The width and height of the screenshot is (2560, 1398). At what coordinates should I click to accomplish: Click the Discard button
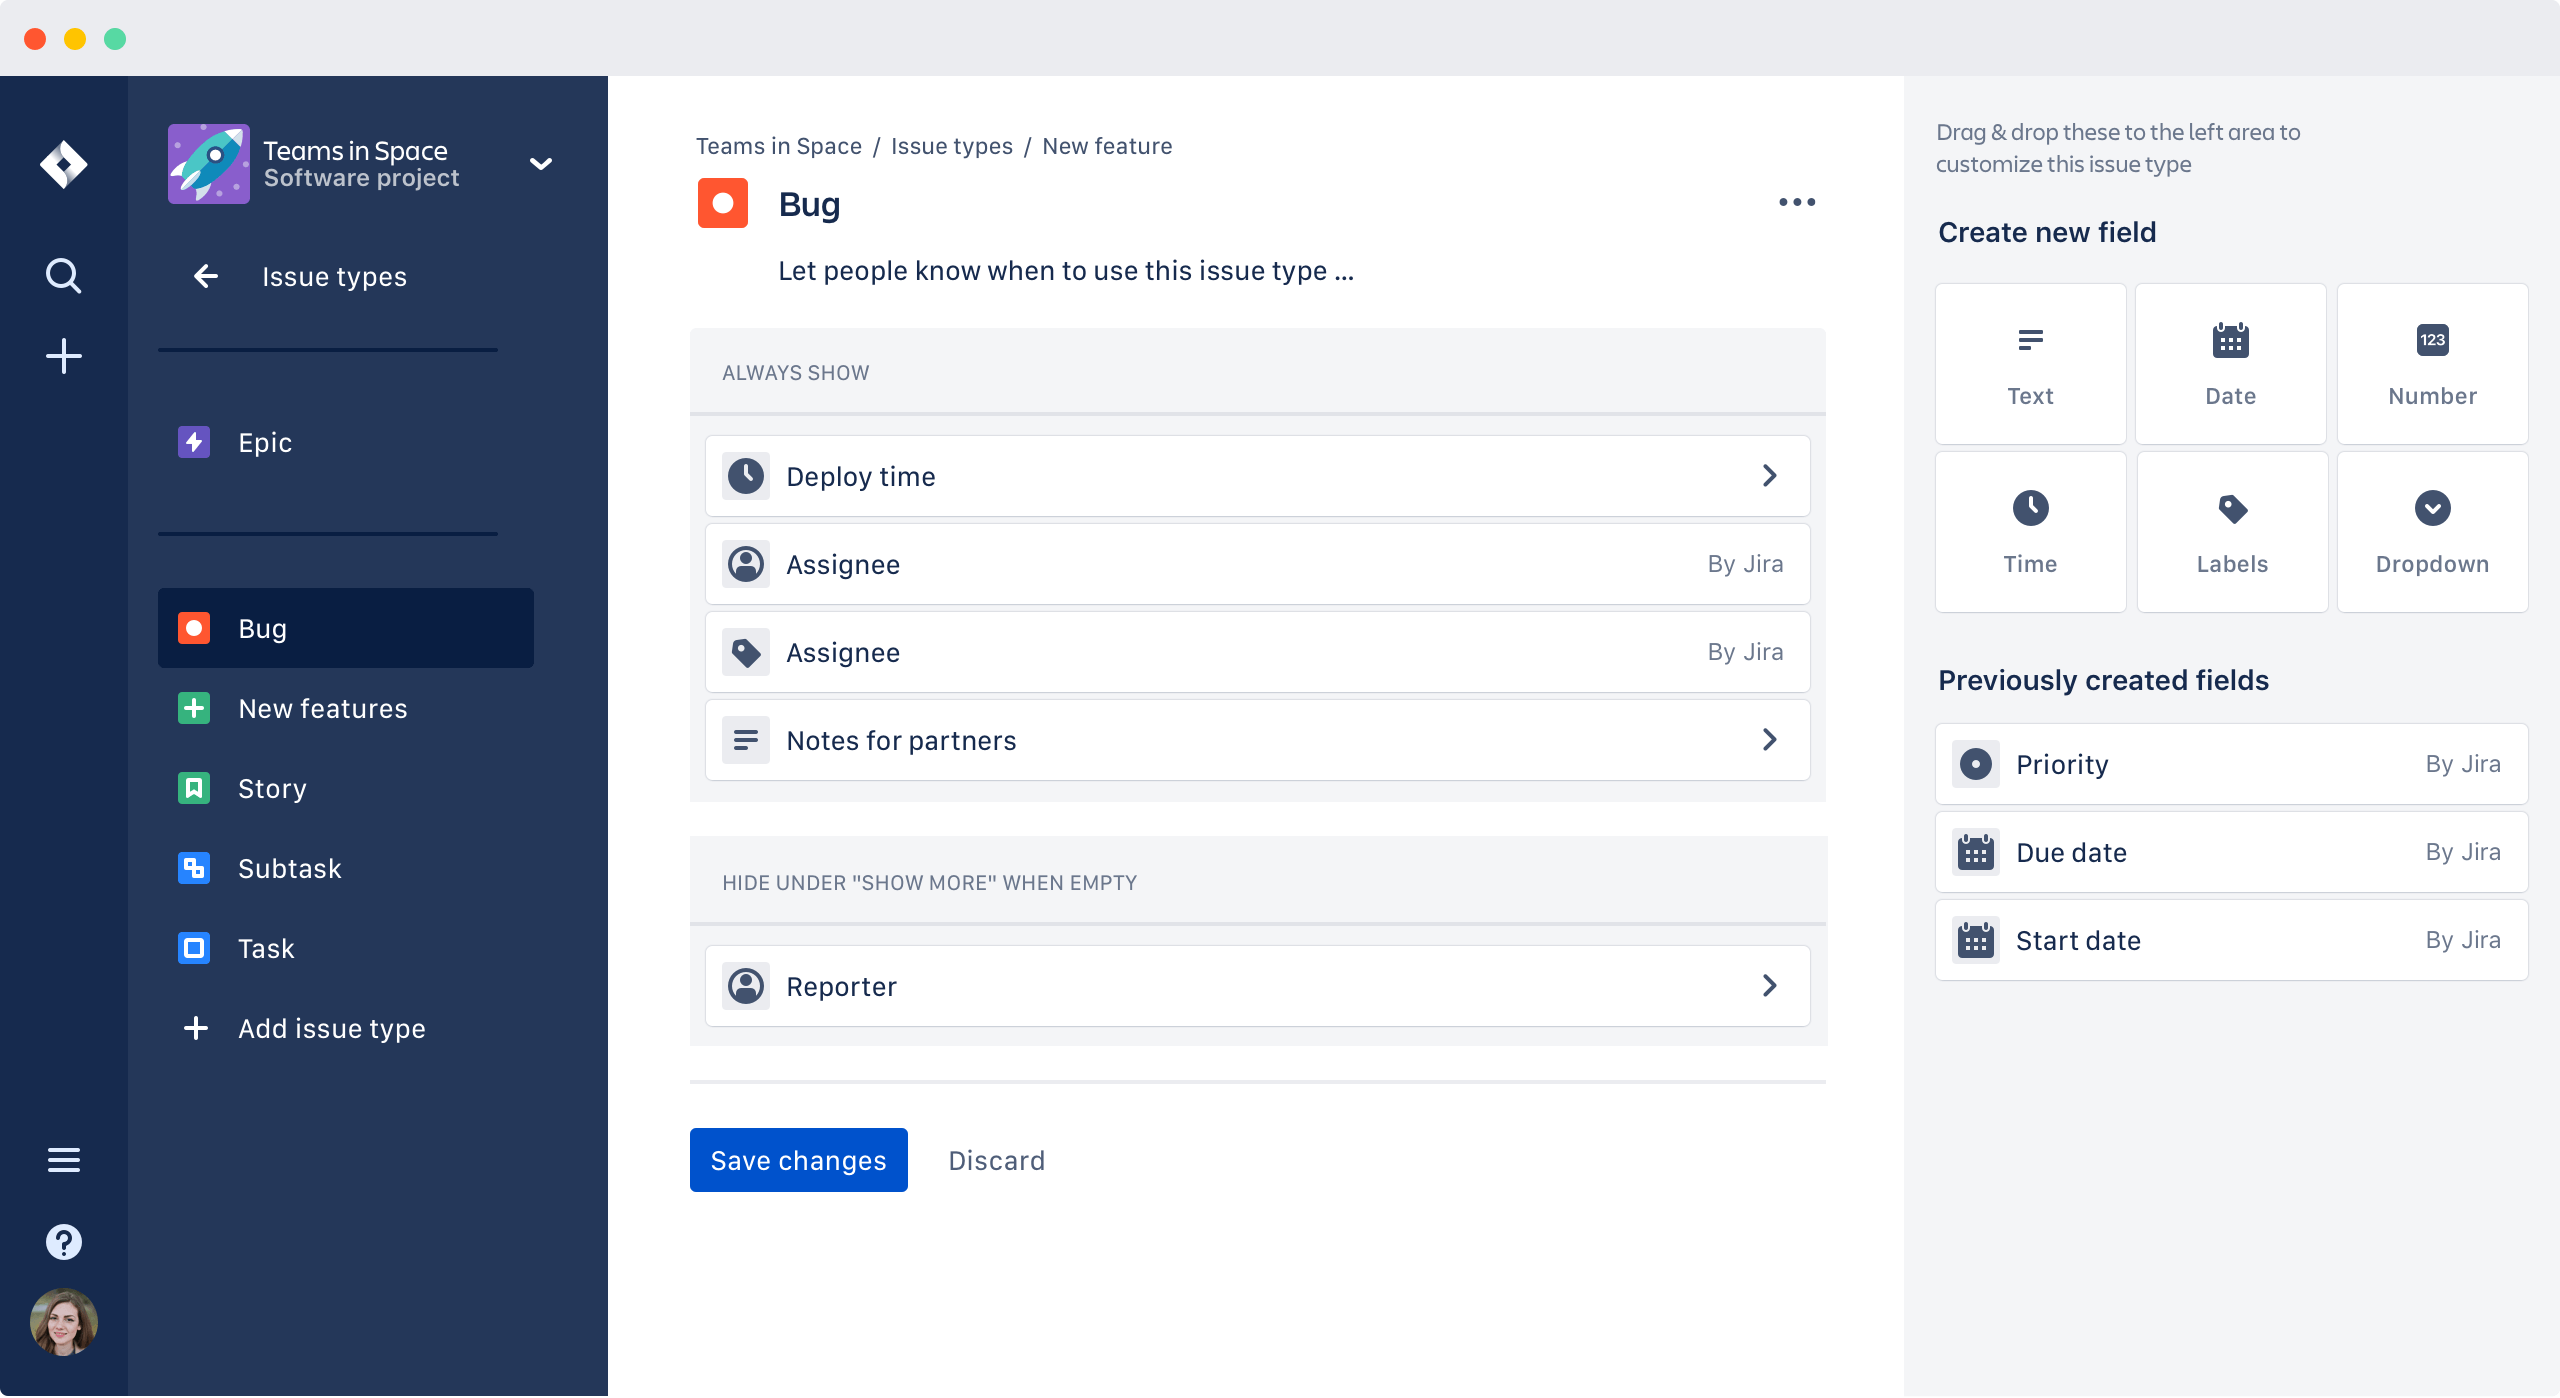pos(997,1159)
